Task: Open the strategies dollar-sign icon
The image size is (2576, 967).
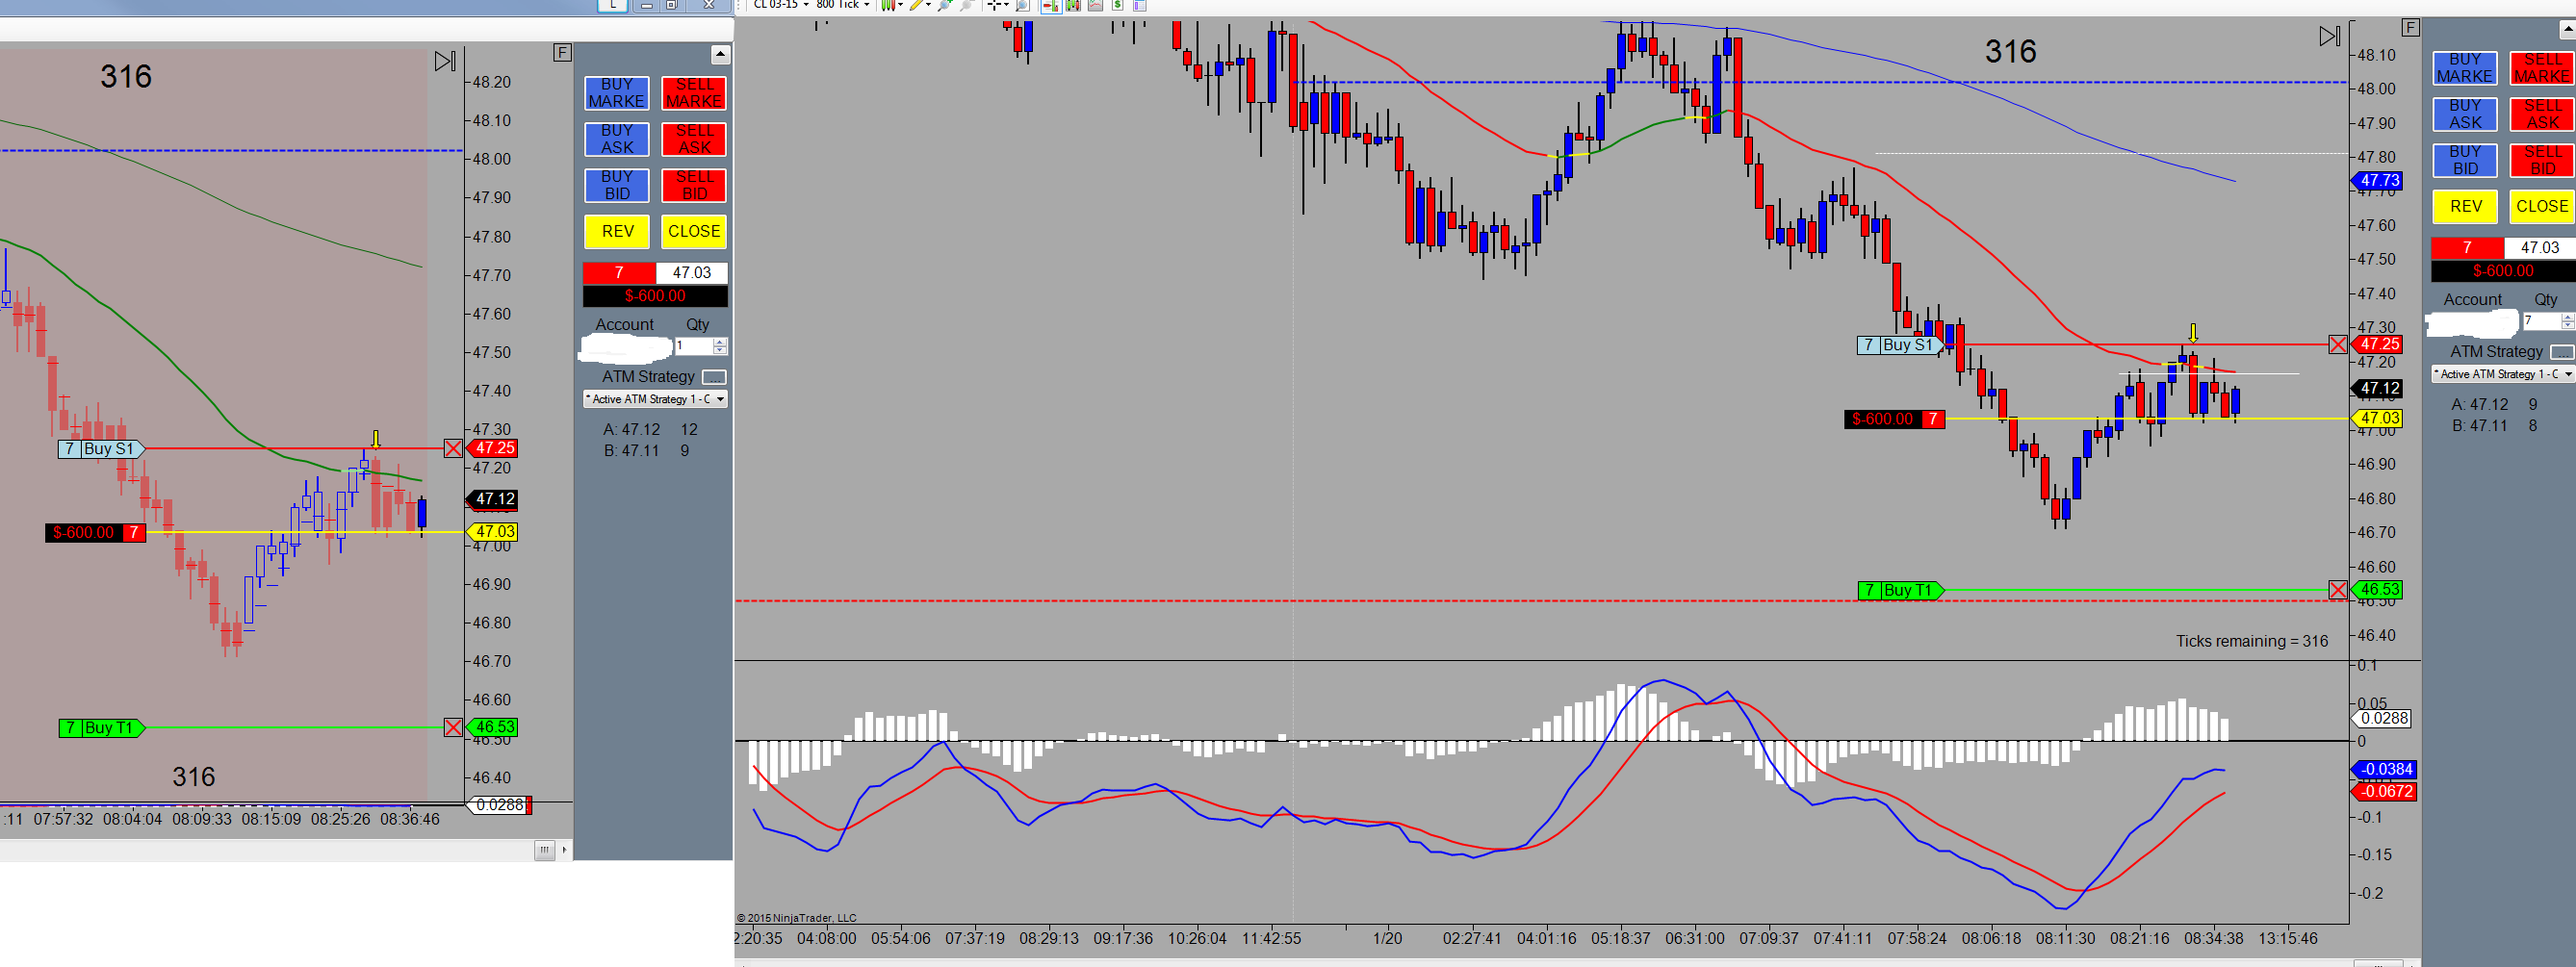Action: 1117,5
